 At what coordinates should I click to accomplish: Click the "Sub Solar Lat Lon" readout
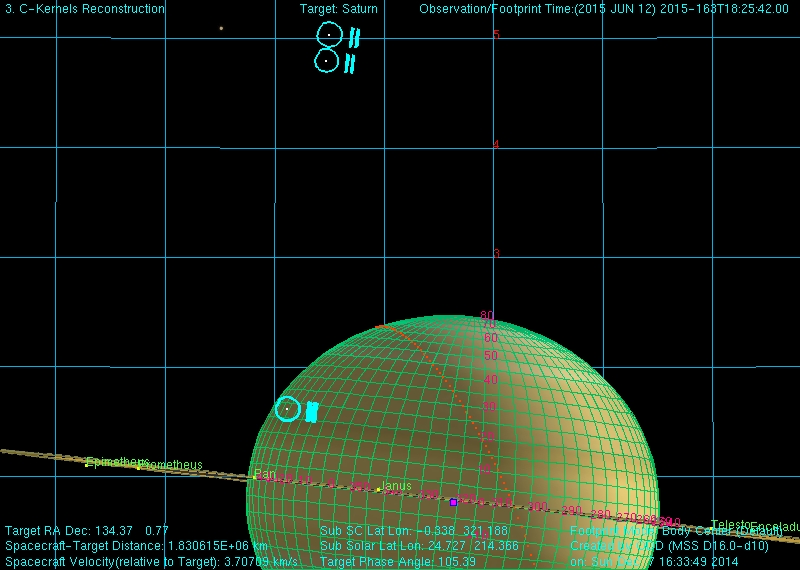[419, 546]
